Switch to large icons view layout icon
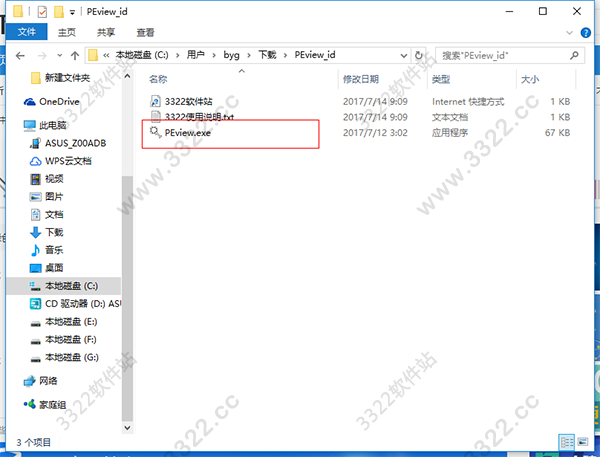 tap(582, 442)
